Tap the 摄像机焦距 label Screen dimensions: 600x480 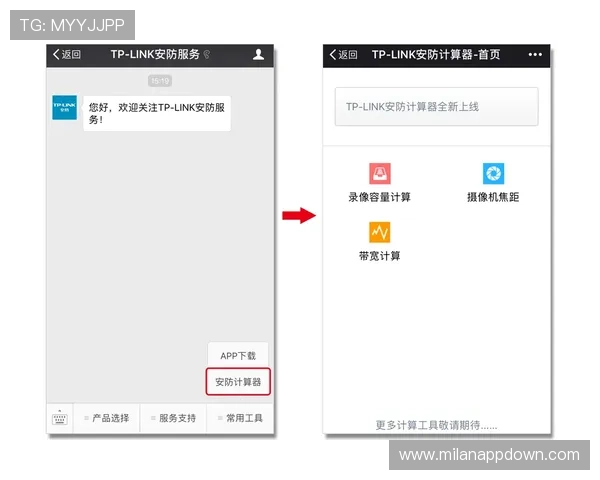click(493, 197)
